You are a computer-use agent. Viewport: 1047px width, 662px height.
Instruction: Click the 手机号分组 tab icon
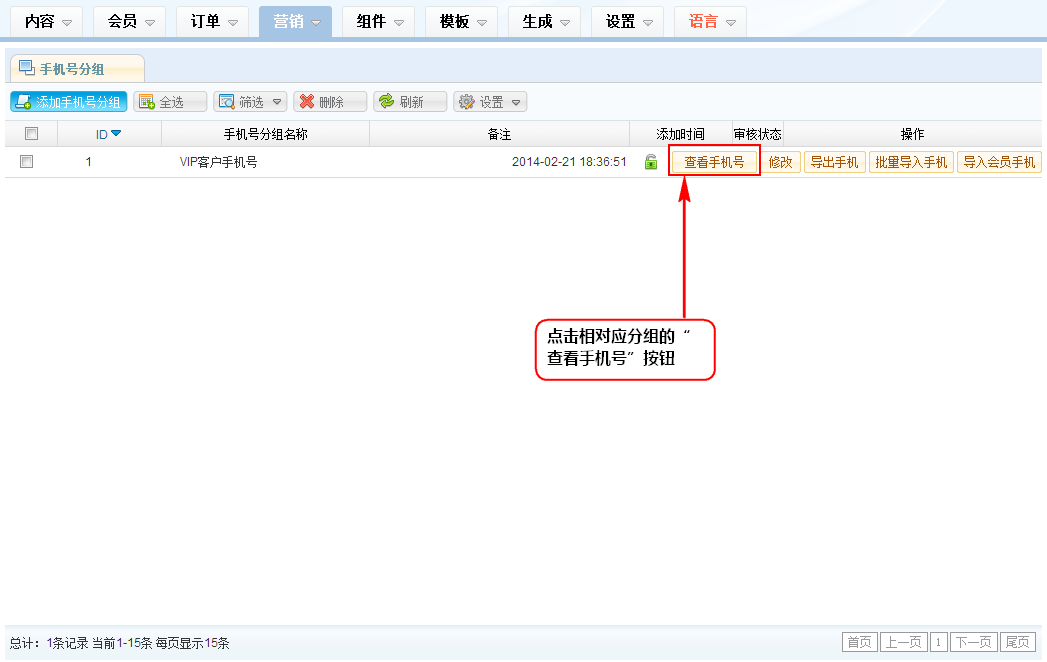pyautogui.click(x=26, y=68)
